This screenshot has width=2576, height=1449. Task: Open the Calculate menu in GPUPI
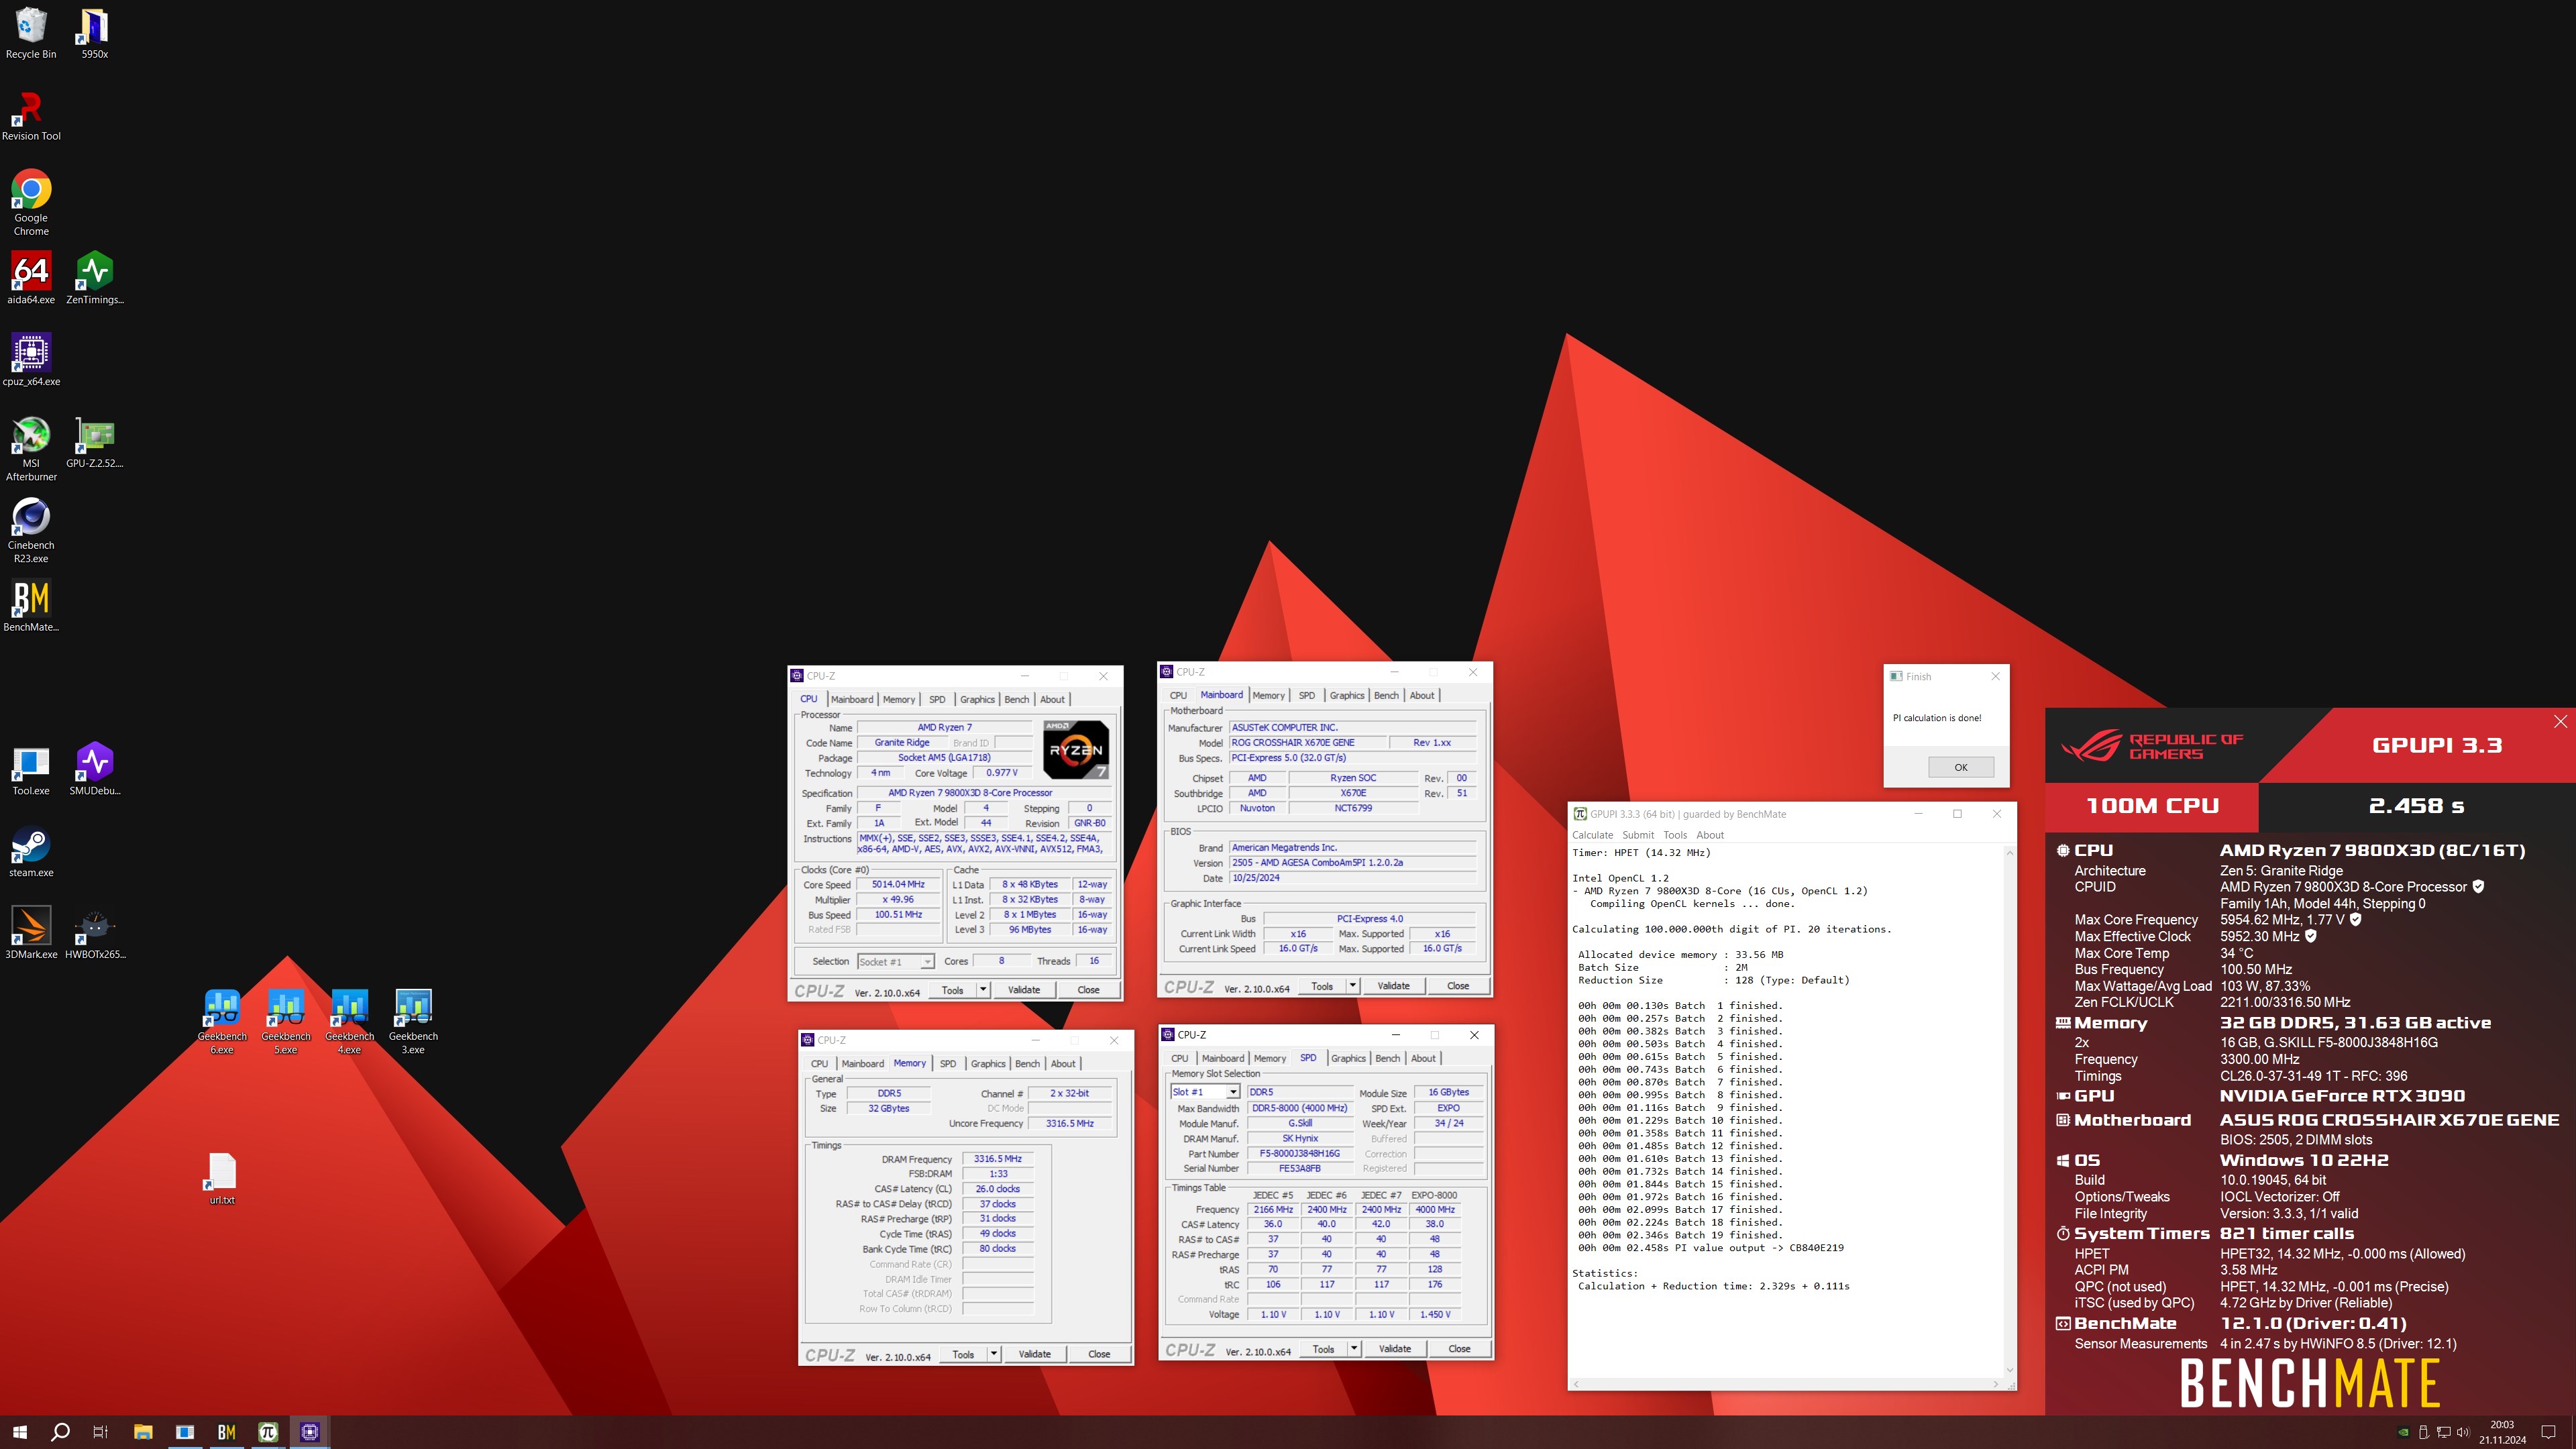pos(1592,835)
